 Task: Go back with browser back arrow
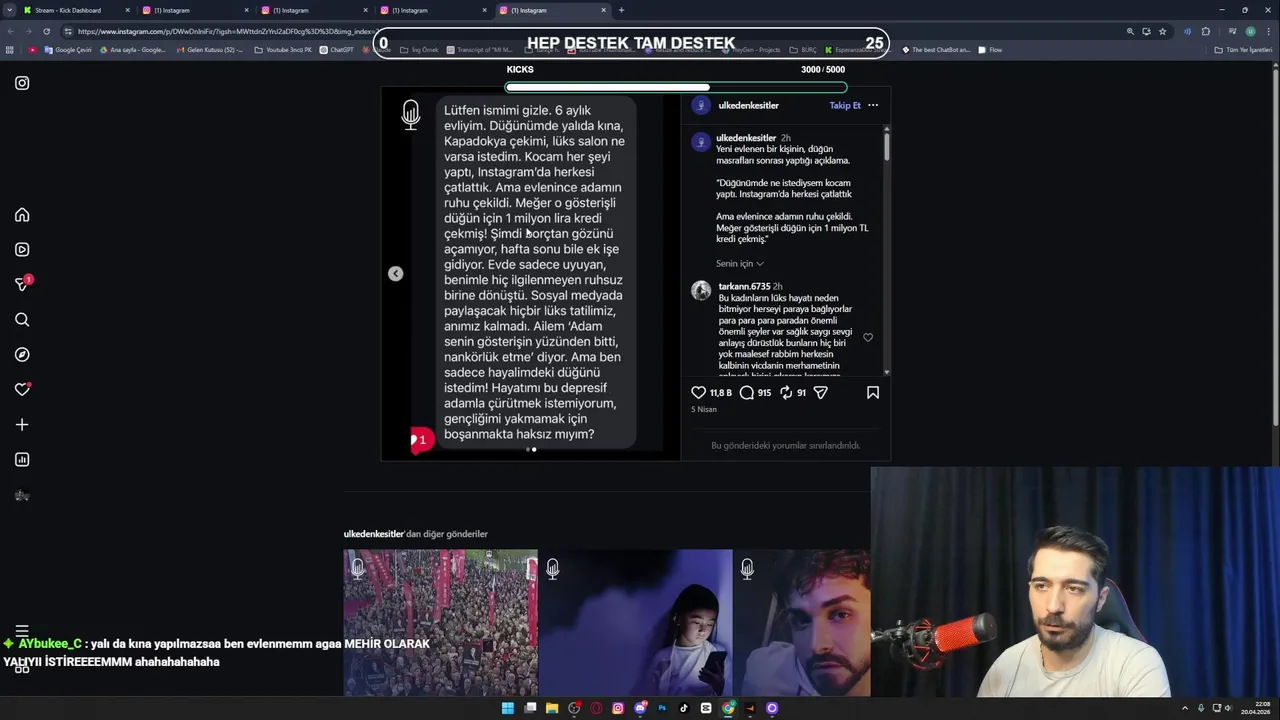pyautogui.click(x=10, y=31)
